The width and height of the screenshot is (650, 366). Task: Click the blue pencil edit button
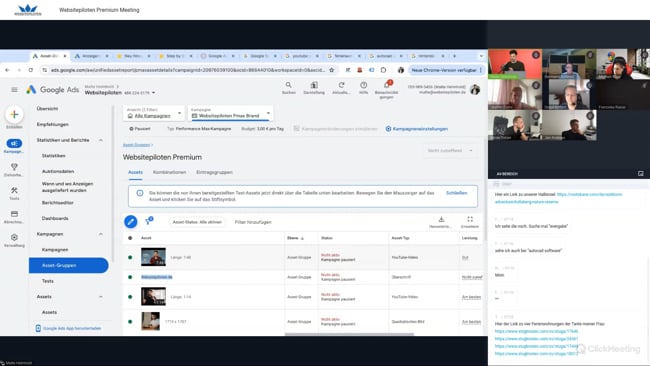click(x=131, y=222)
